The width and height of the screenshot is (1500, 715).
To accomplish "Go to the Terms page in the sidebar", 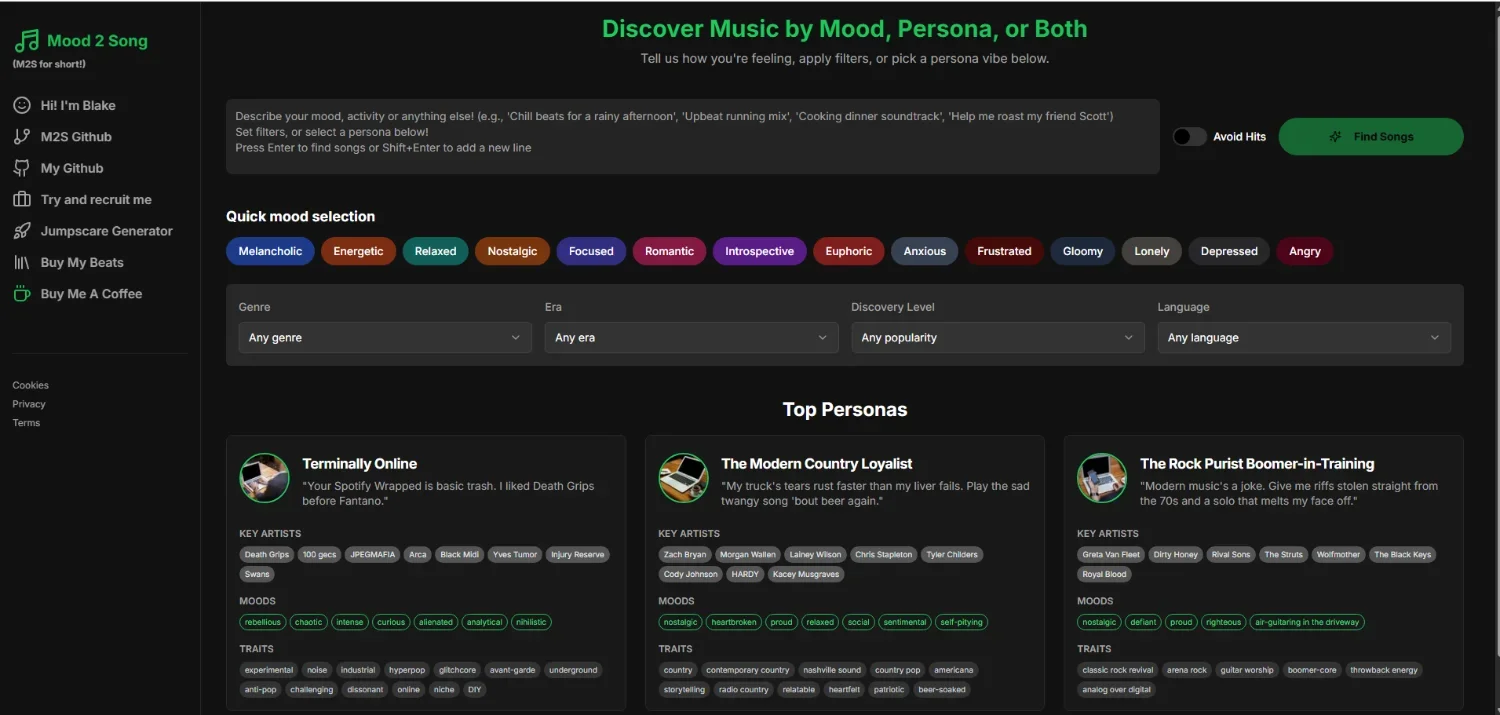I will (26, 423).
